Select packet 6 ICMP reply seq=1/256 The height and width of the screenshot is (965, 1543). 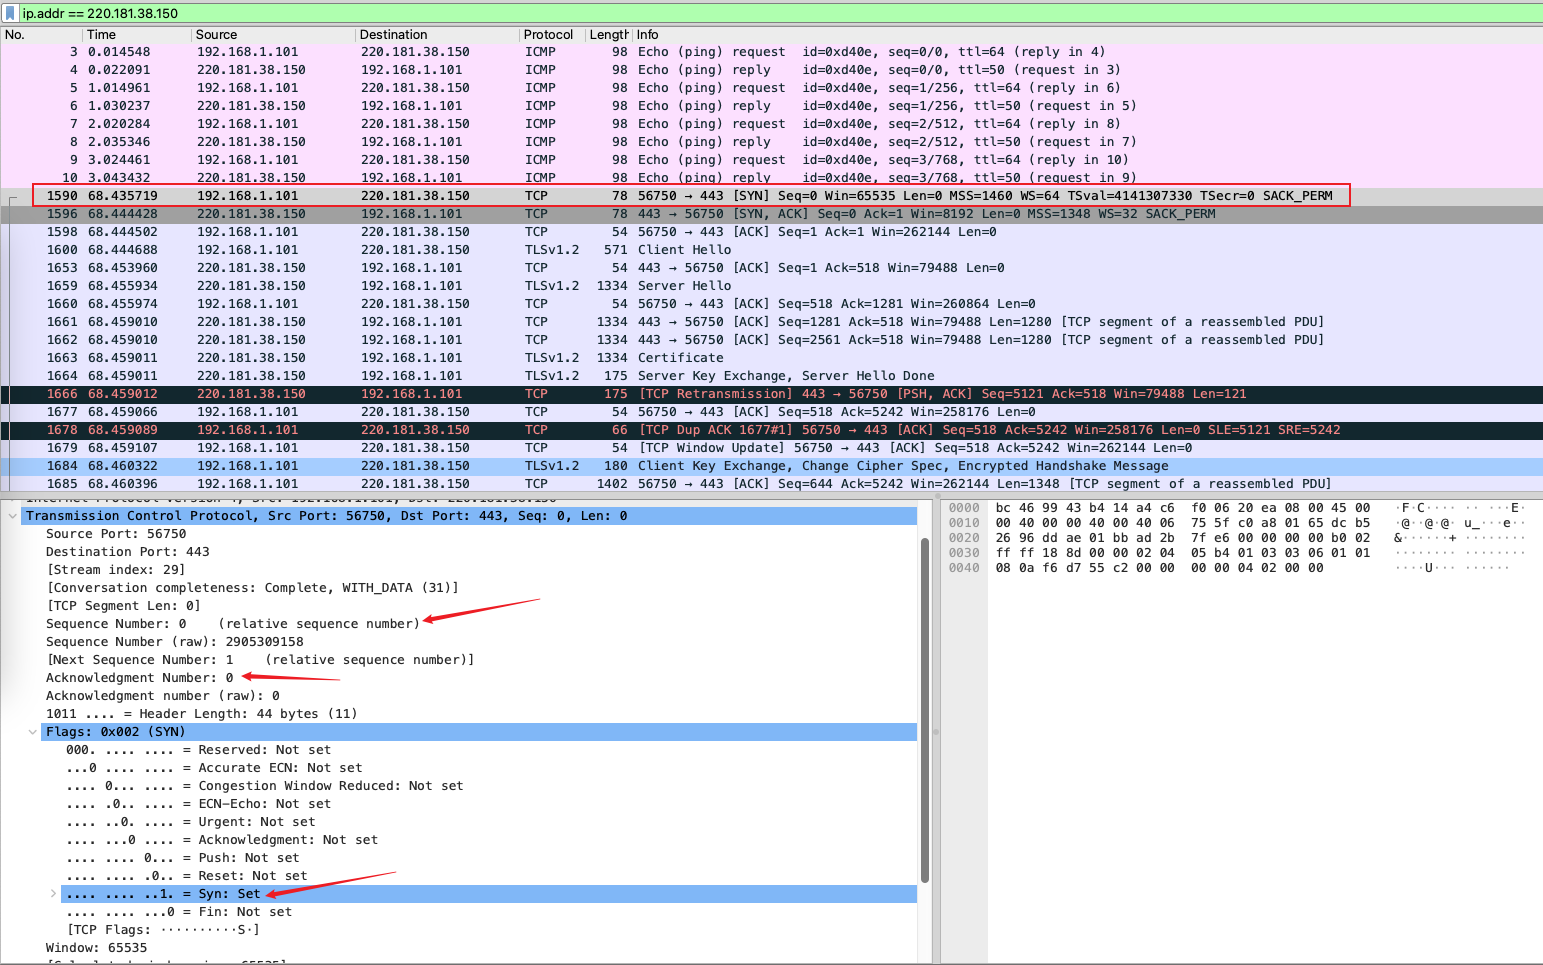point(771,106)
